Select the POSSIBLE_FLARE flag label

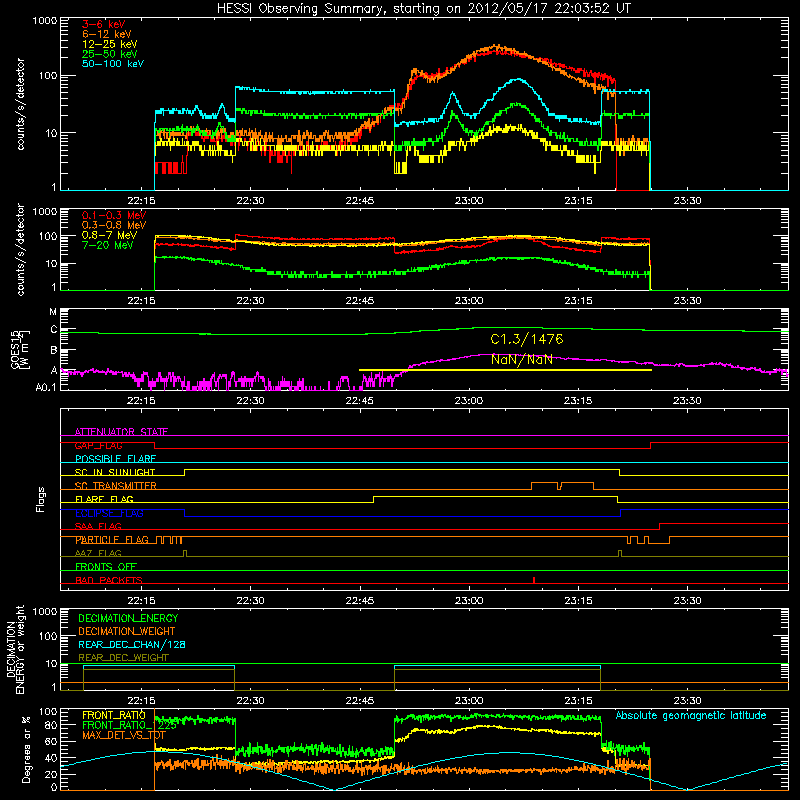115,459
